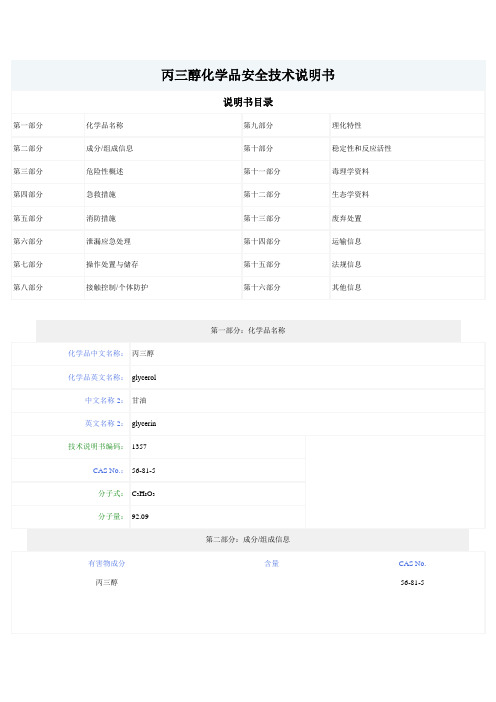Click the value glycerin
Viewport: 496px width, 702px height.
tap(144, 424)
